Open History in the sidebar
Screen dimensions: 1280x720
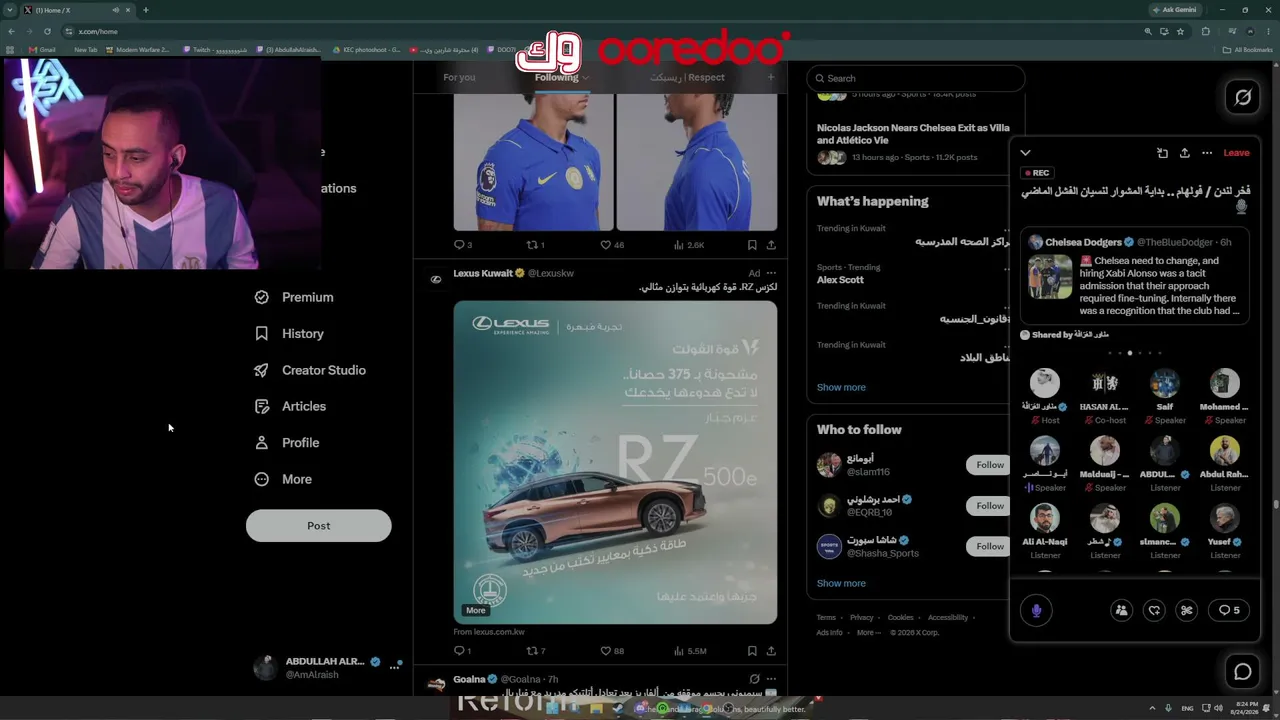[289, 334]
